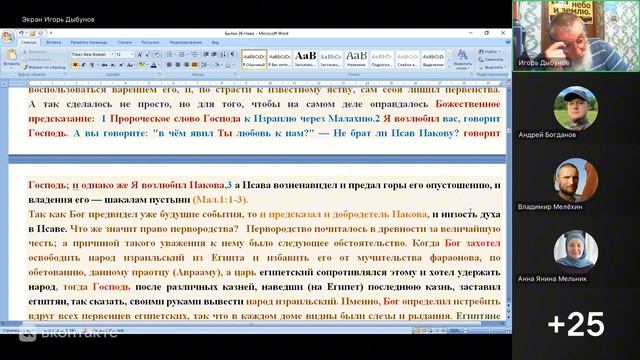This screenshot has height=360, width=640.
Task: Click the Increase Indent icon
Action: [214, 55]
